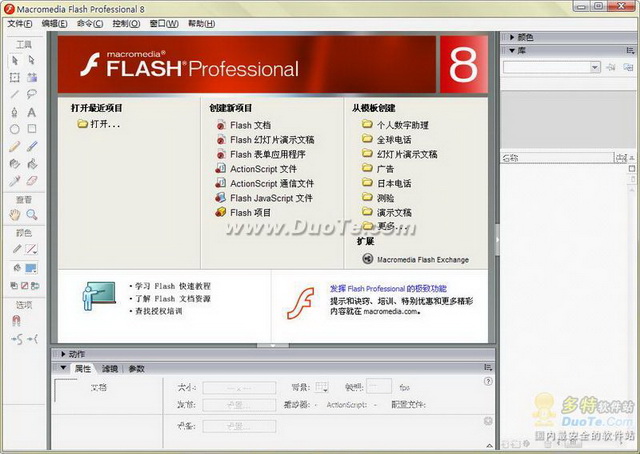
Task: Open Macromedia Flash Exchange link
Action: coord(422,259)
